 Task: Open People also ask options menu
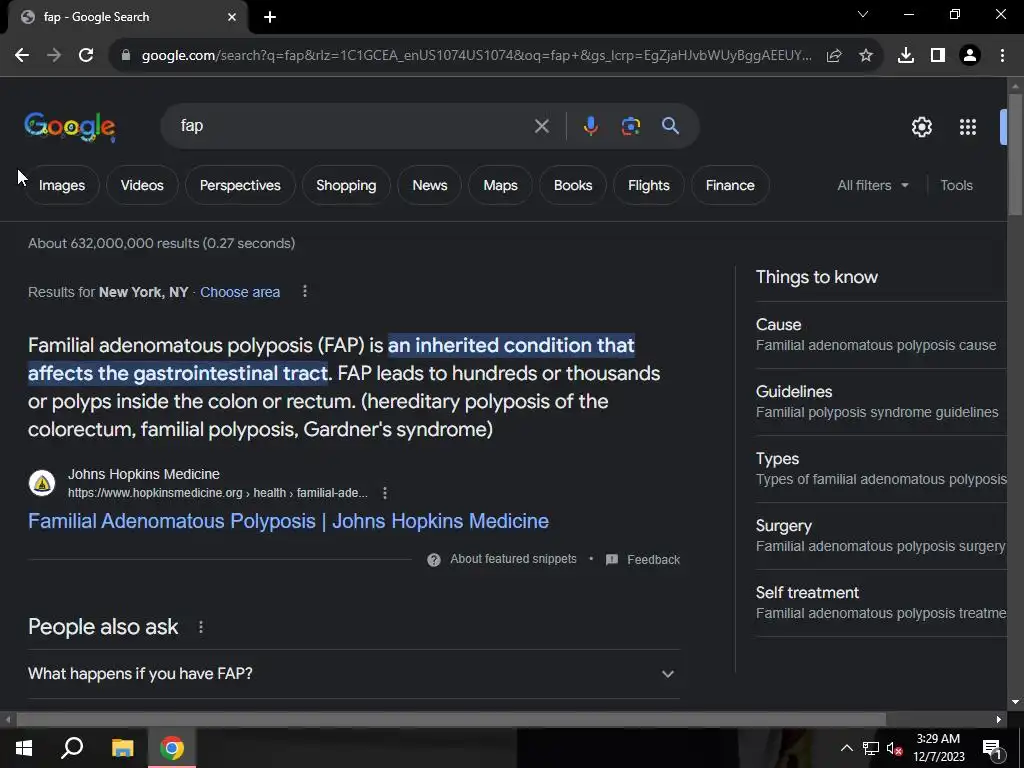tap(200, 627)
